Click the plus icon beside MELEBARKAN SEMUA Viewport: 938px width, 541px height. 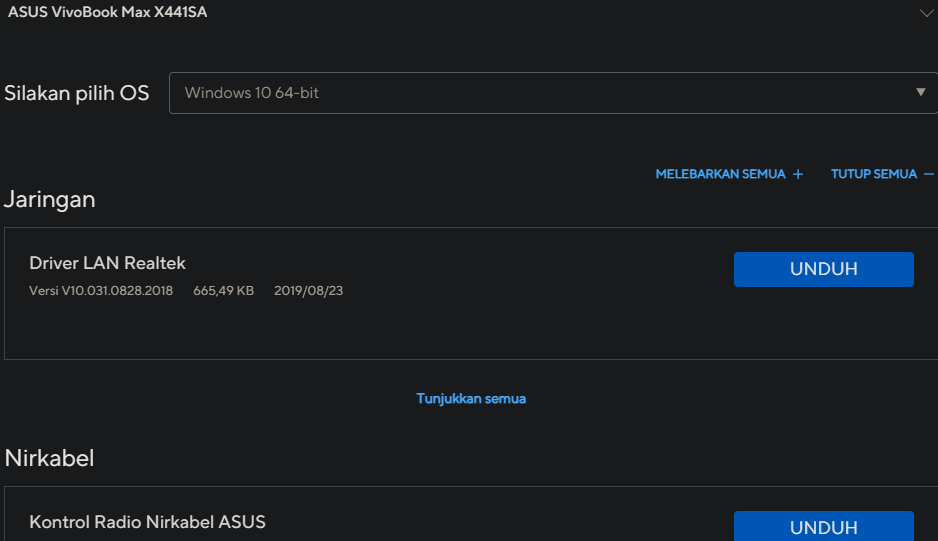point(798,174)
